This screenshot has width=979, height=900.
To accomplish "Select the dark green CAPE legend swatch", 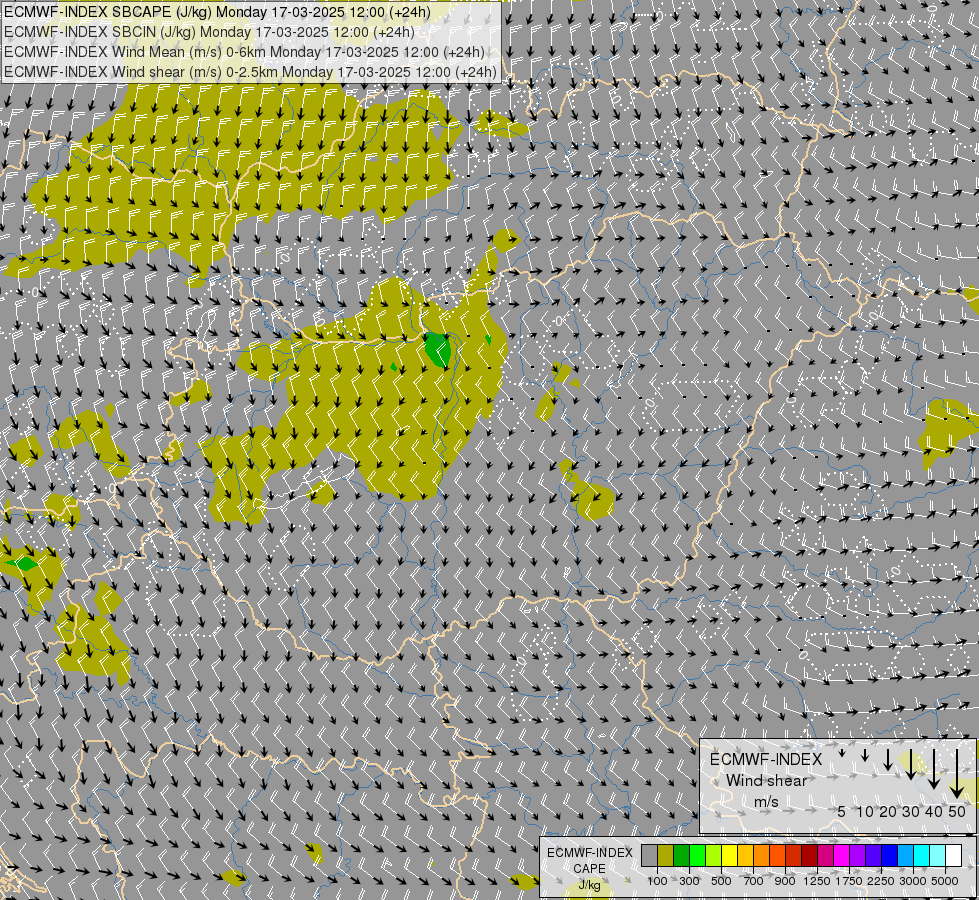I will pyautogui.click(x=681, y=856).
